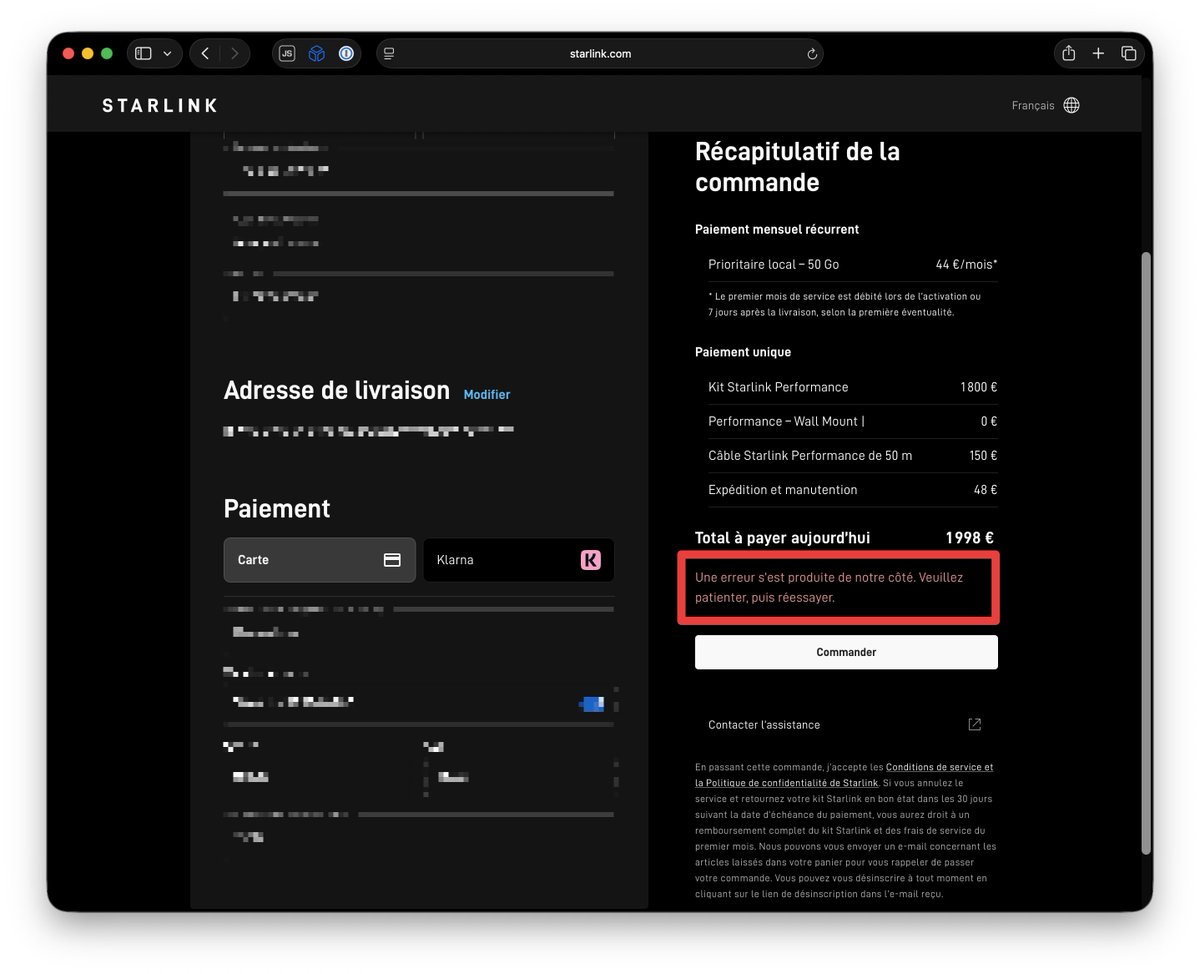Open the 1Password extension icon
The width and height of the screenshot is (1200, 974).
(346, 54)
